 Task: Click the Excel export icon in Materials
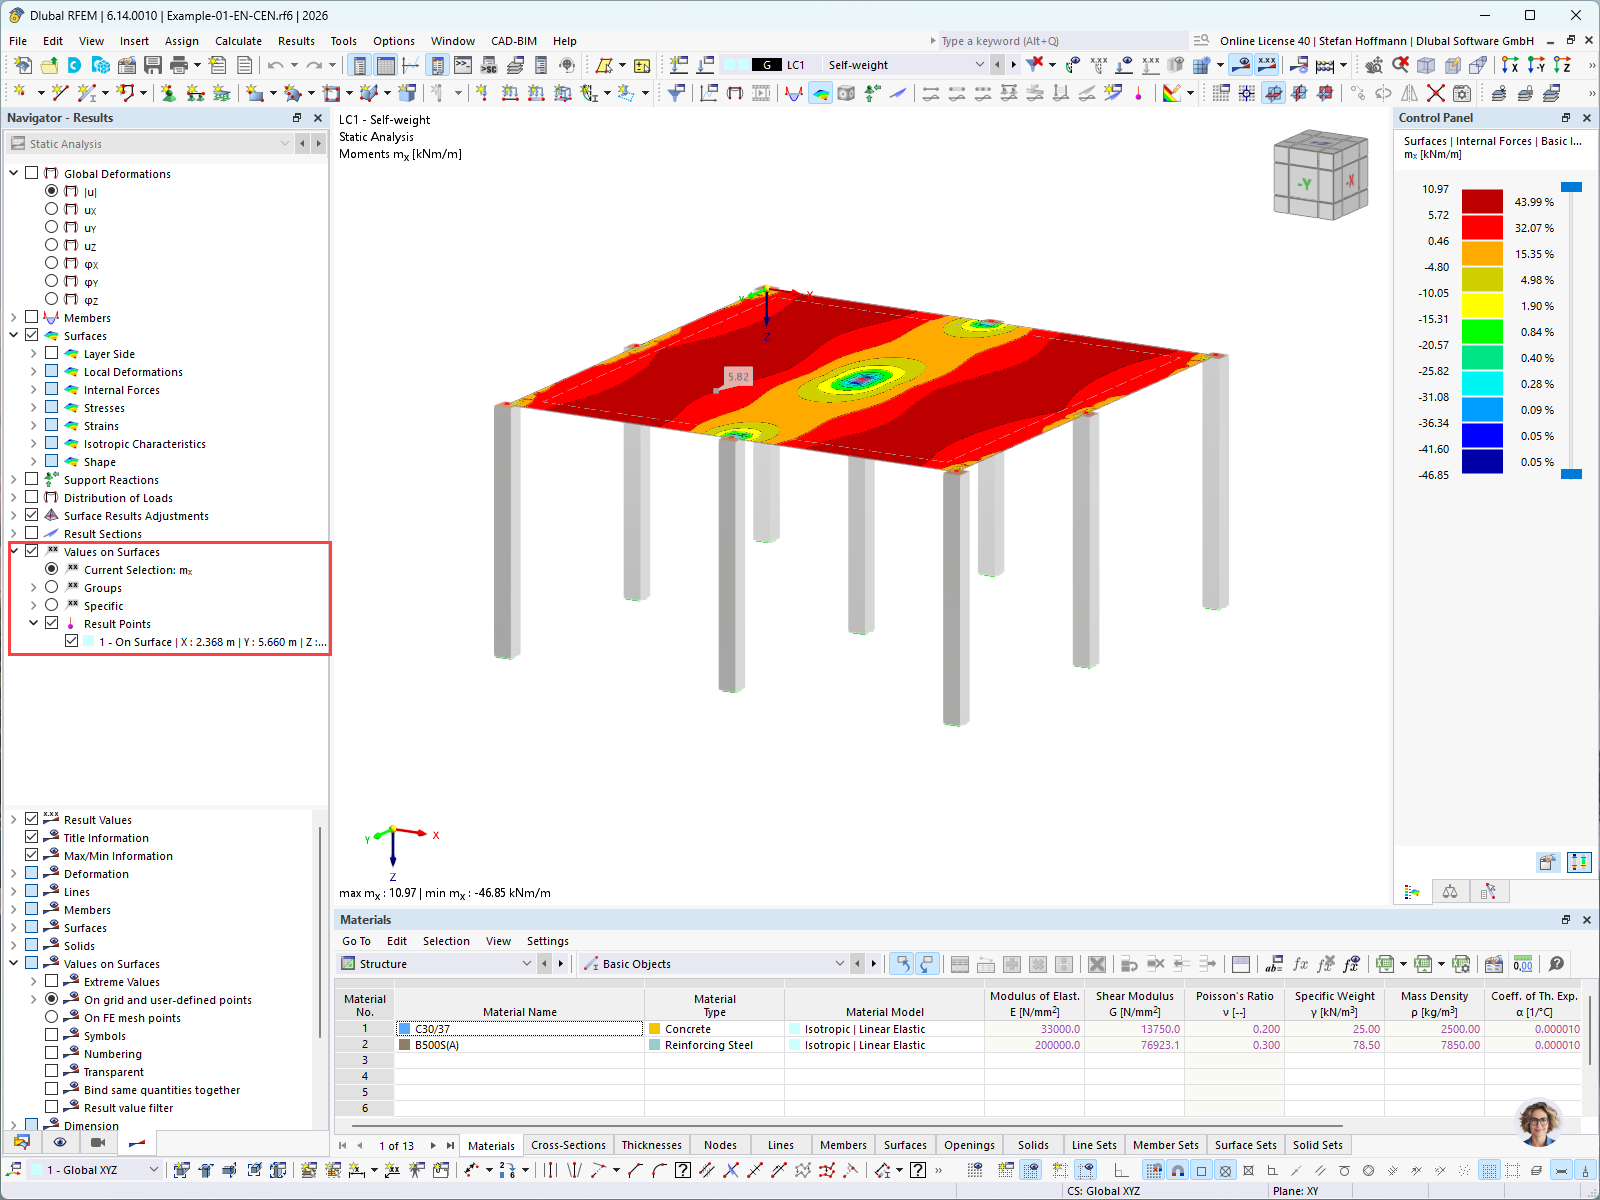(1385, 964)
